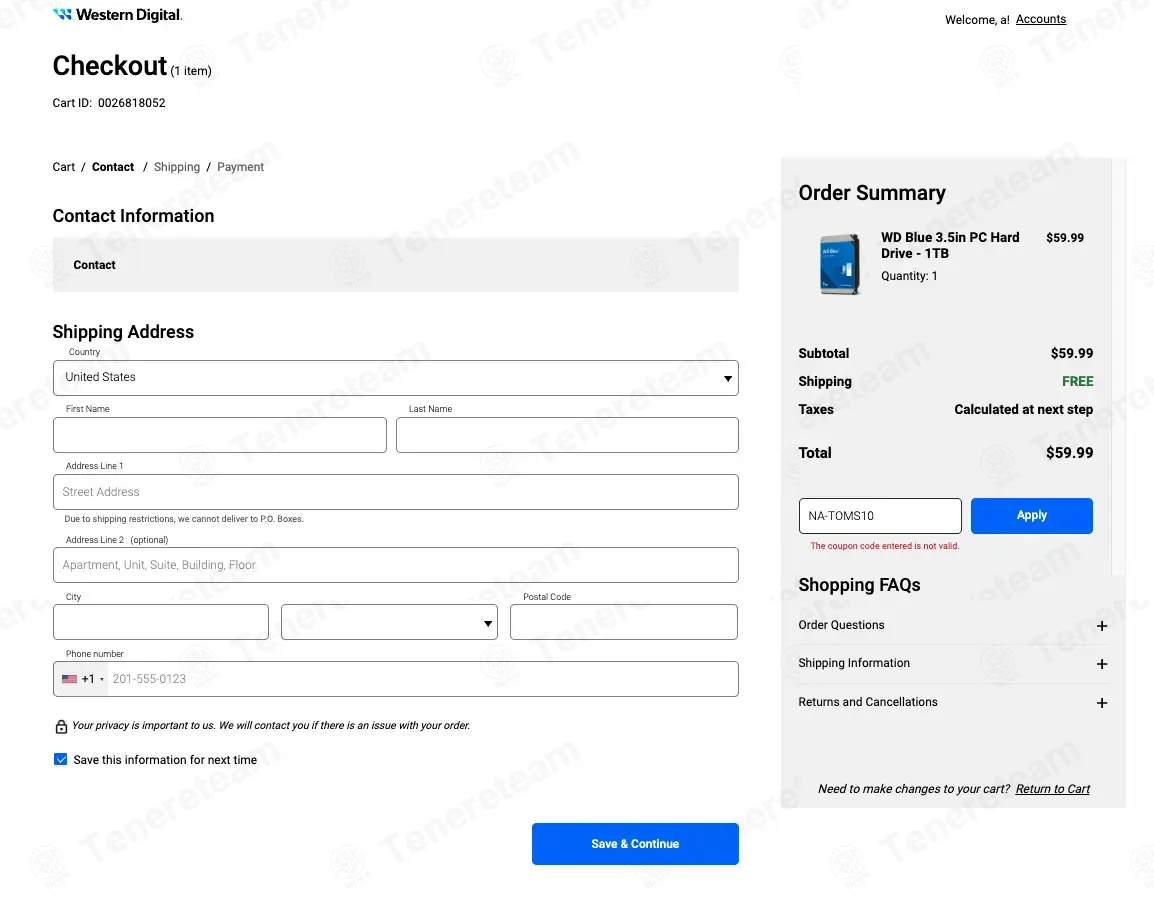
Task: Open the state dropdown next to City
Action: click(389, 622)
